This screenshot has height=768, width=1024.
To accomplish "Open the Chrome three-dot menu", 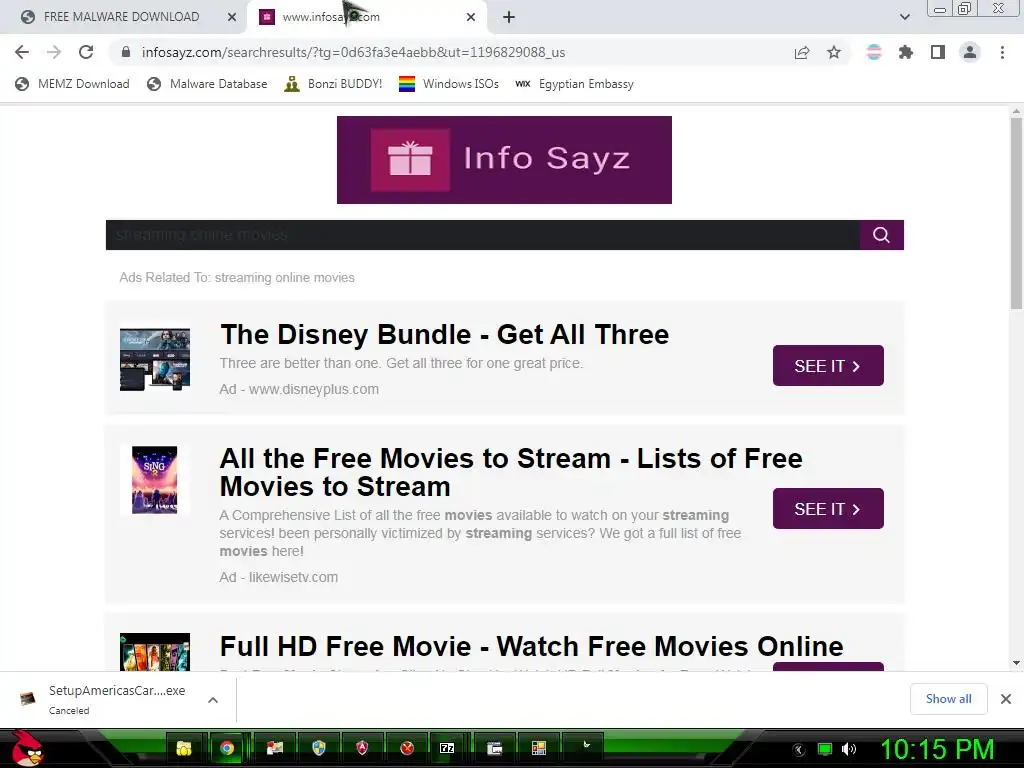I will [x=1002, y=52].
